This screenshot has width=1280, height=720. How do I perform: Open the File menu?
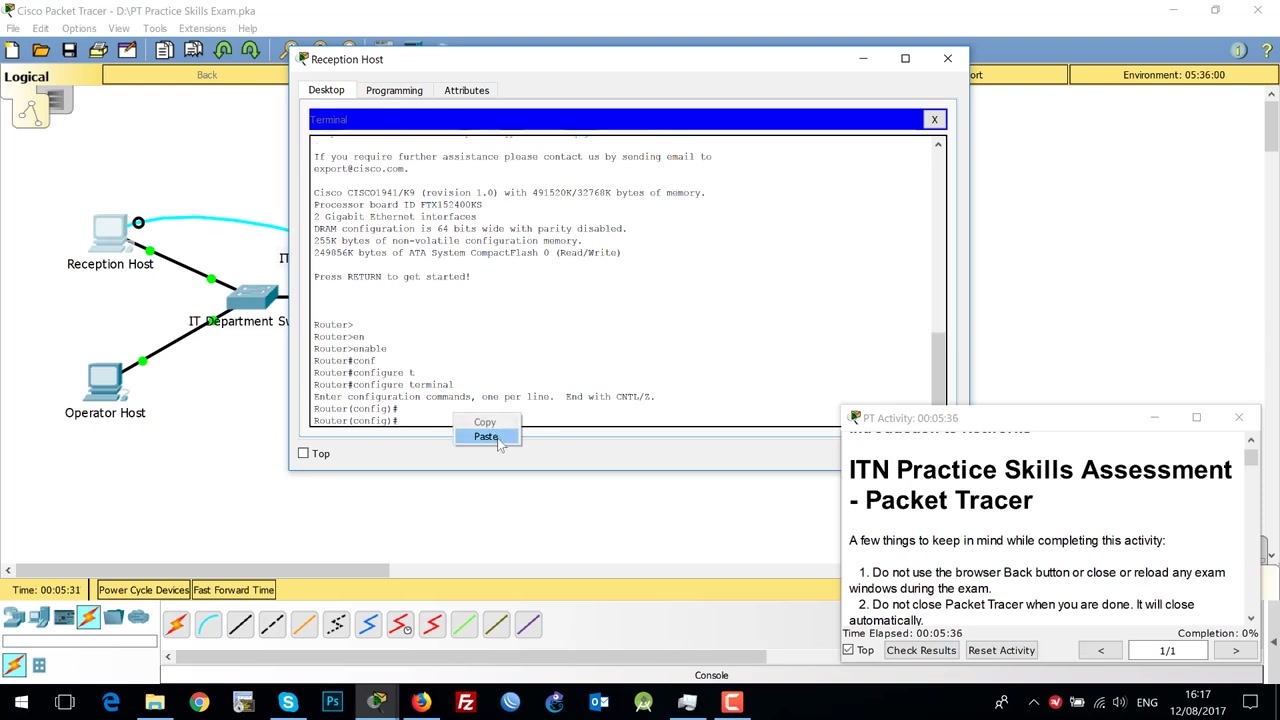(x=13, y=28)
